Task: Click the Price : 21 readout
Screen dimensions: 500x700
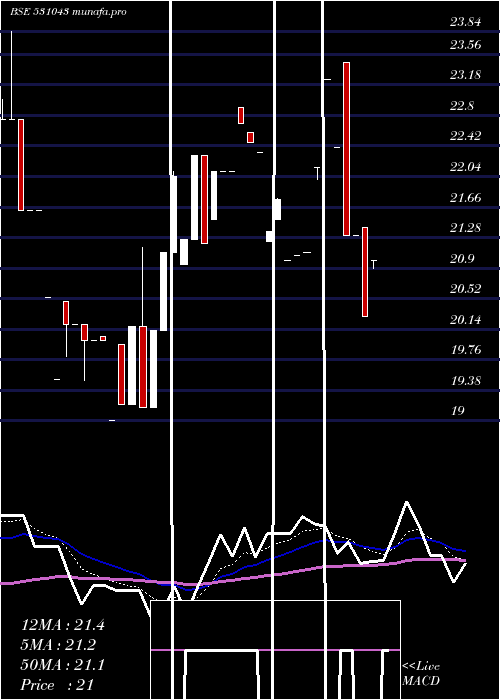Action: [x=57, y=685]
